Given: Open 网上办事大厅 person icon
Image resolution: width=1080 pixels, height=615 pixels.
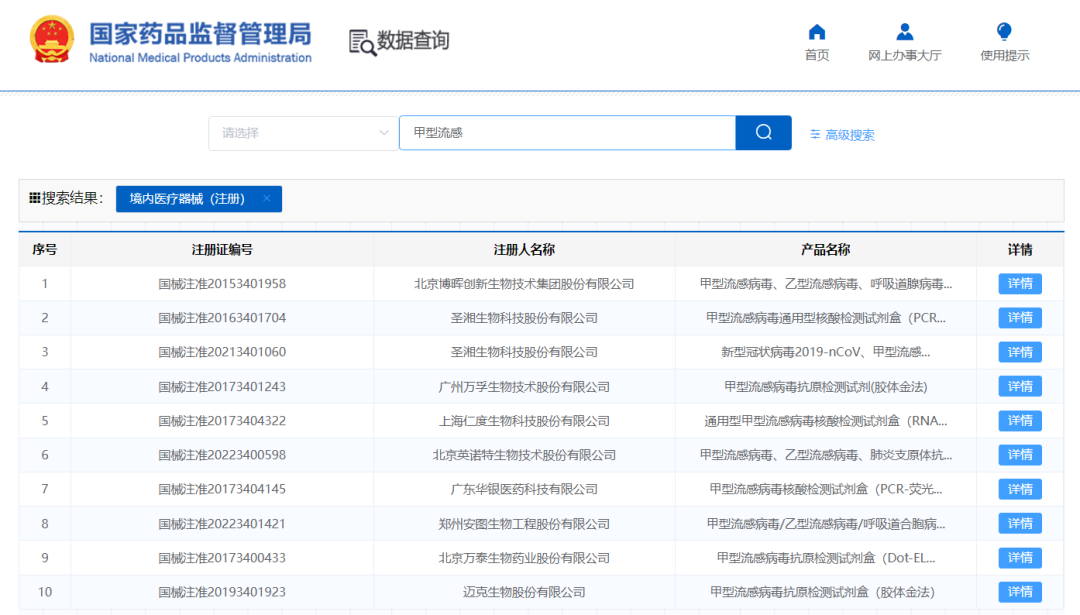Looking at the screenshot, I should tap(904, 32).
